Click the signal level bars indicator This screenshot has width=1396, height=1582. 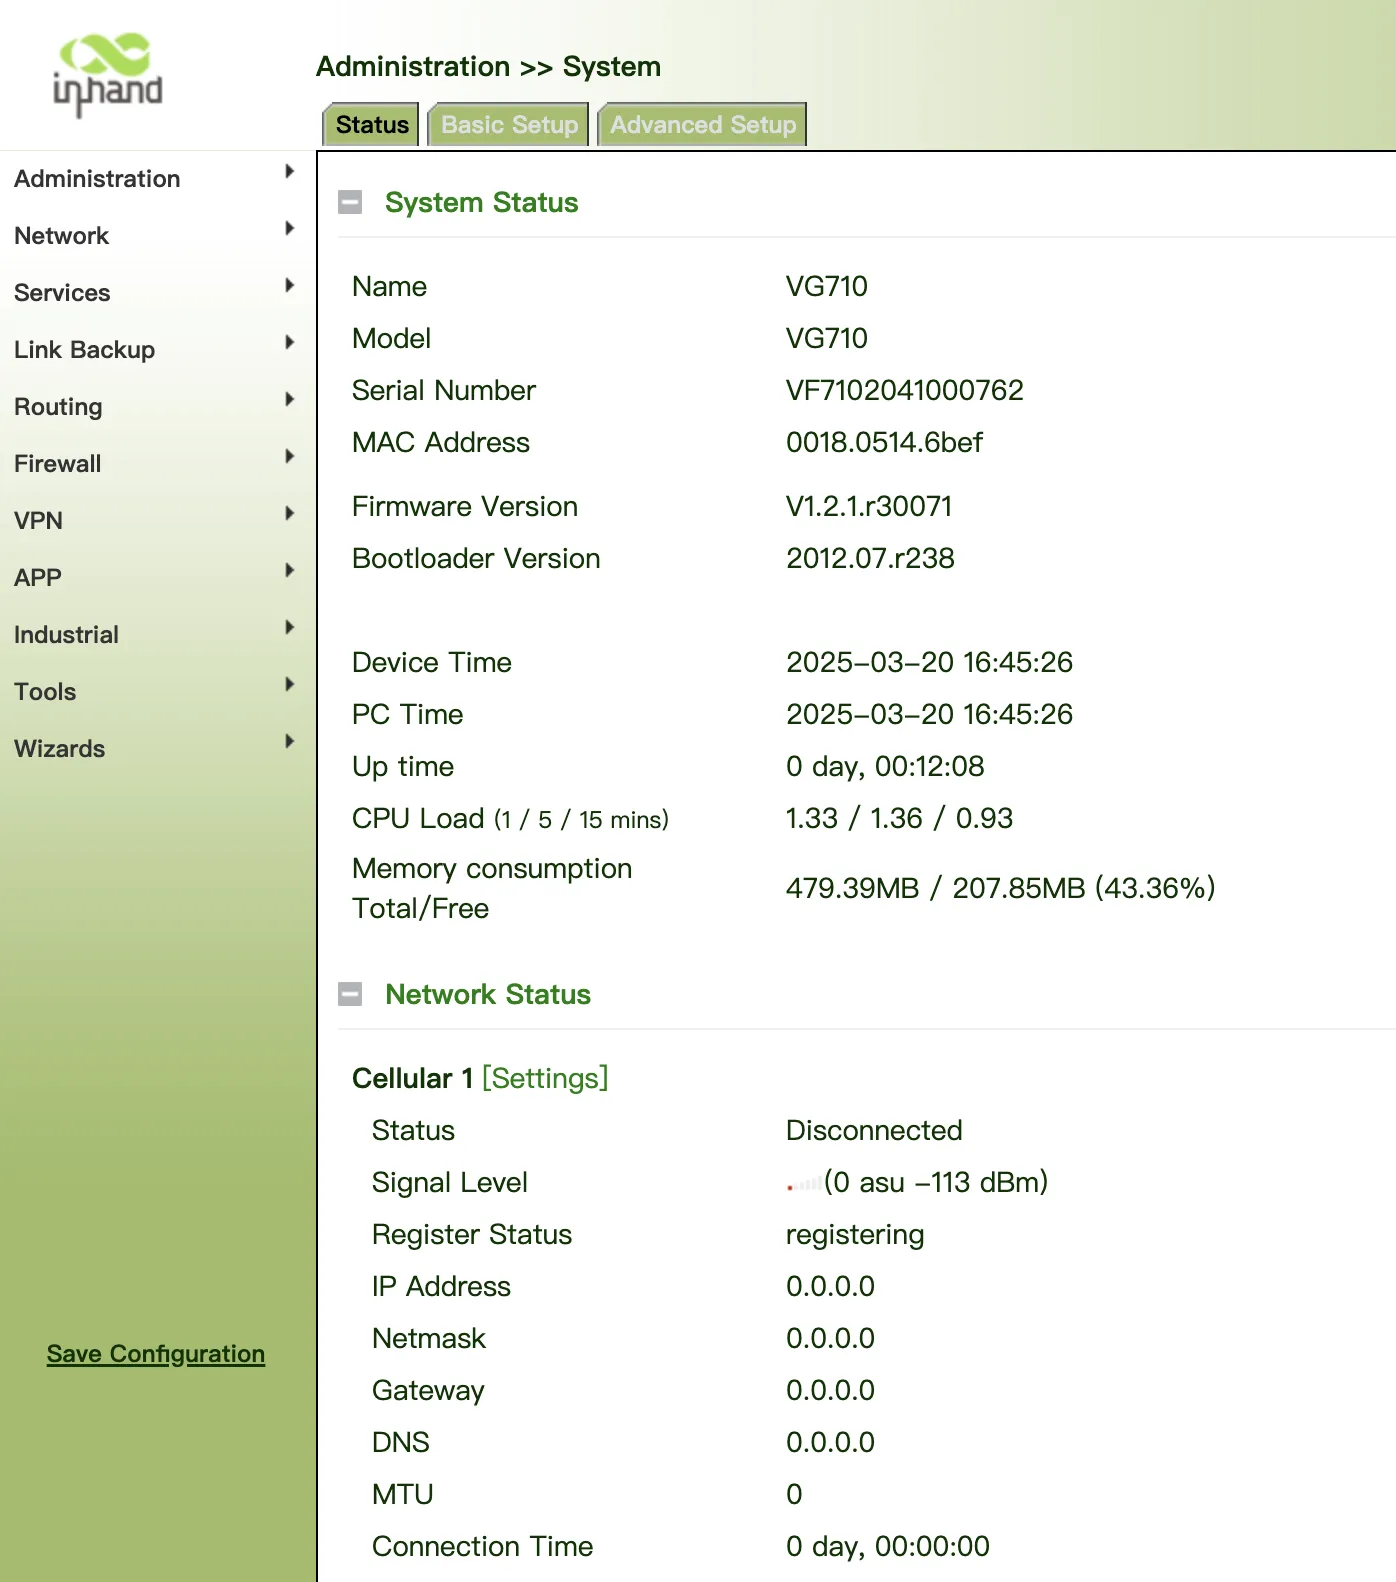click(x=804, y=1184)
